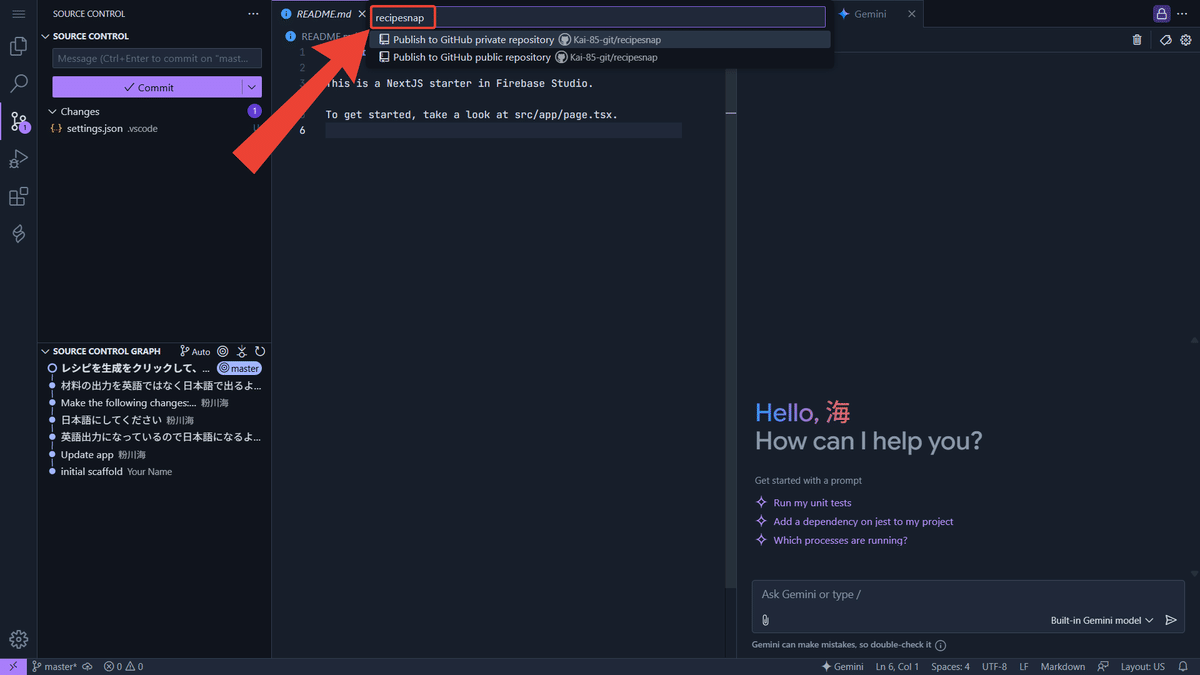
Task: Click 'Ln 6, Col 1' in status bar
Action: tap(897, 666)
